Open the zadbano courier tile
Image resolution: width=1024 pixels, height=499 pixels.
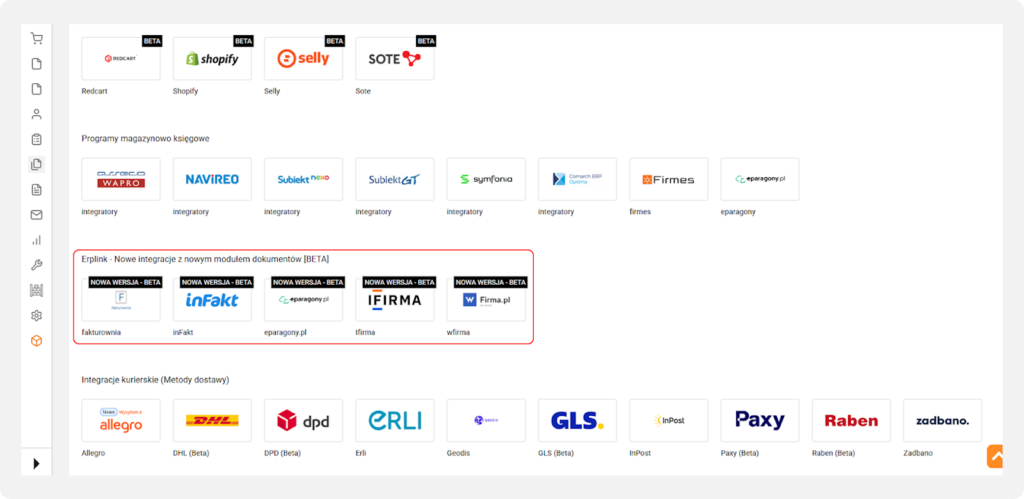point(942,421)
